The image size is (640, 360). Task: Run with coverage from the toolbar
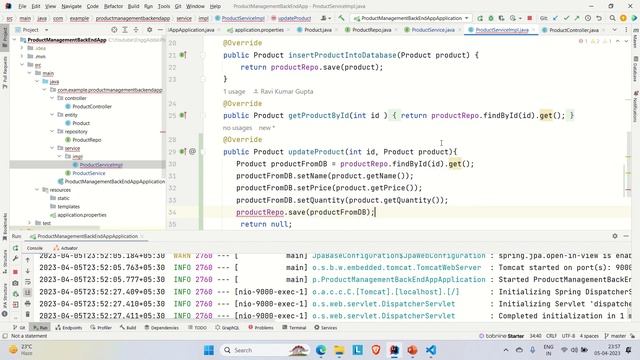click(x=501, y=18)
